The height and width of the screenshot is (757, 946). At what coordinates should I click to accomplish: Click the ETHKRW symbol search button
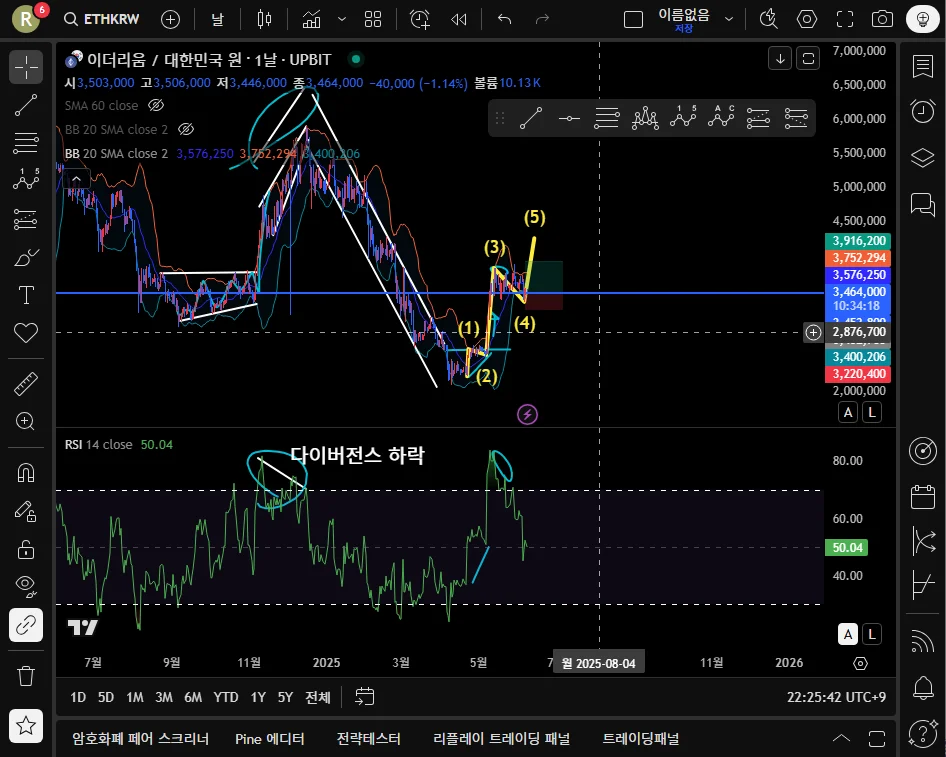click(x=103, y=19)
